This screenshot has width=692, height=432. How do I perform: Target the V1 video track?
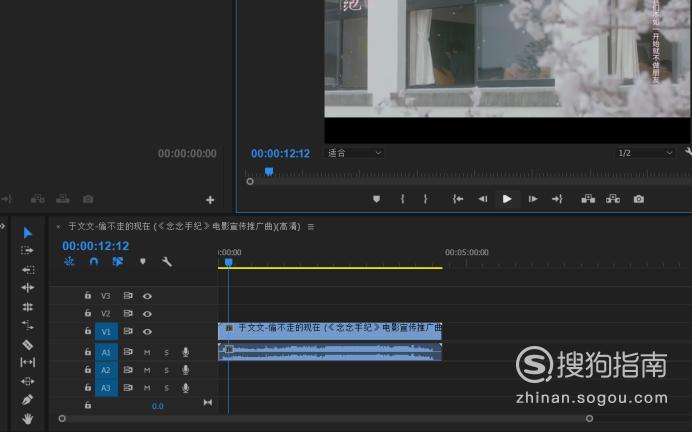click(x=106, y=331)
